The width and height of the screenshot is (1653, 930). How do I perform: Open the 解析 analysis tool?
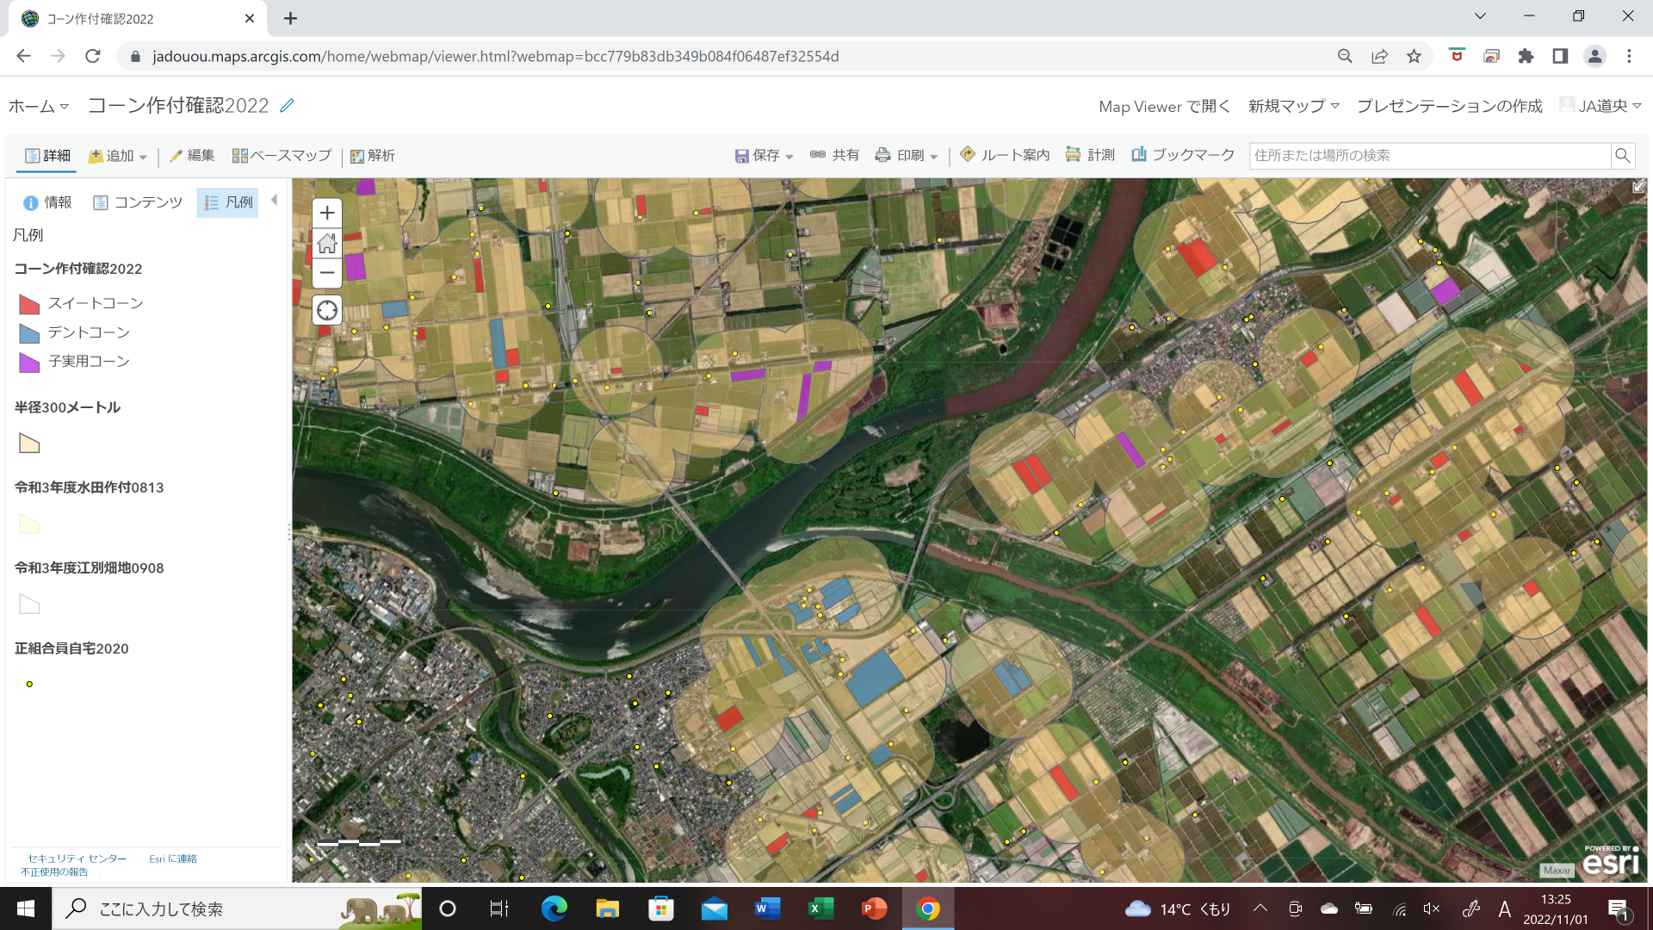pyautogui.click(x=372, y=156)
